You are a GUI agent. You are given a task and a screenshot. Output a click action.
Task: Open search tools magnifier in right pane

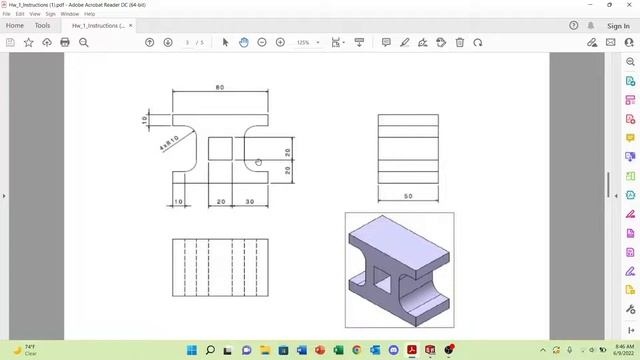pos(630,62)
